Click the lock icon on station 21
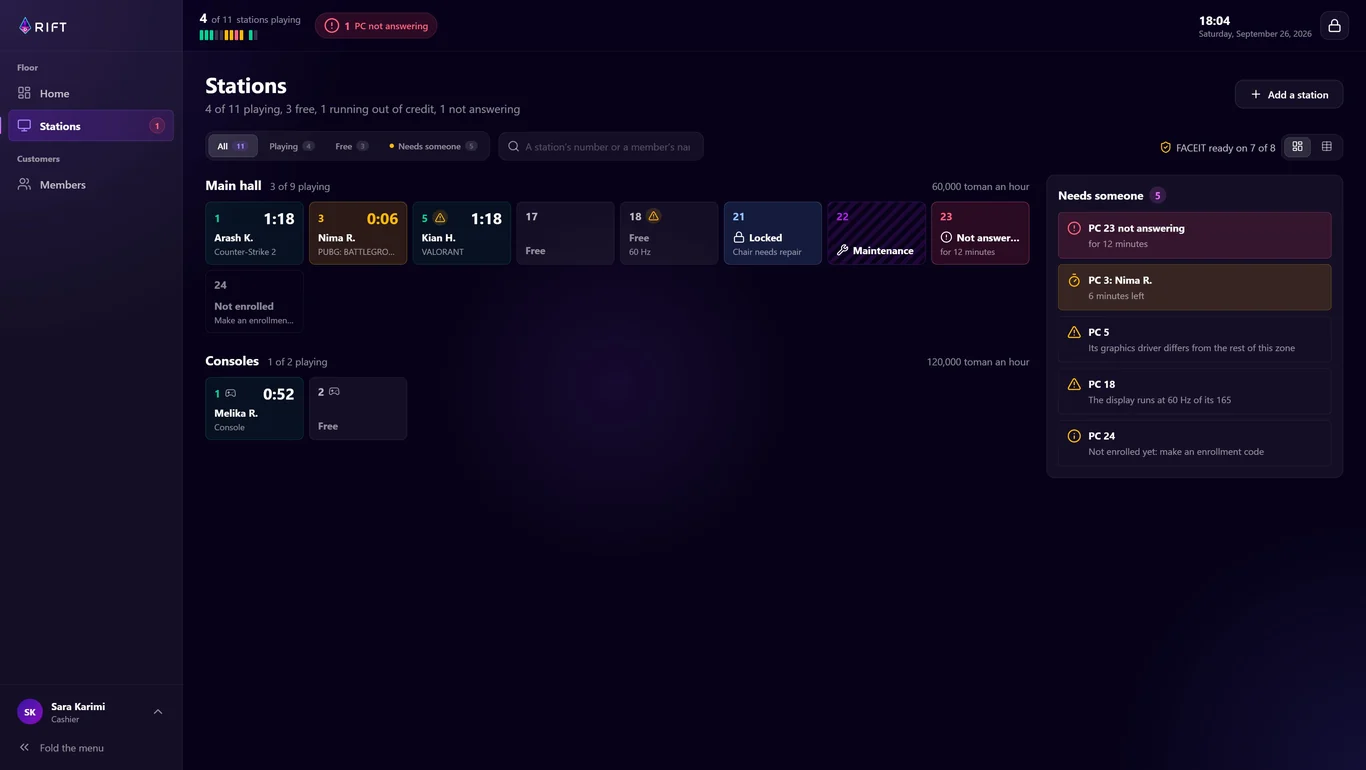The image size is (1366, 770). pyautogui.click(x=739, y=238)
